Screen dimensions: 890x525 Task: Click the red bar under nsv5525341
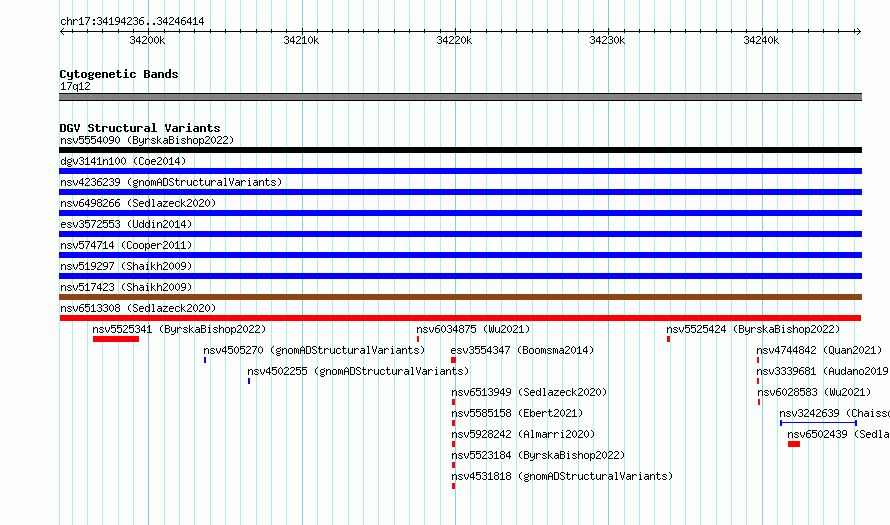point(116,339)
